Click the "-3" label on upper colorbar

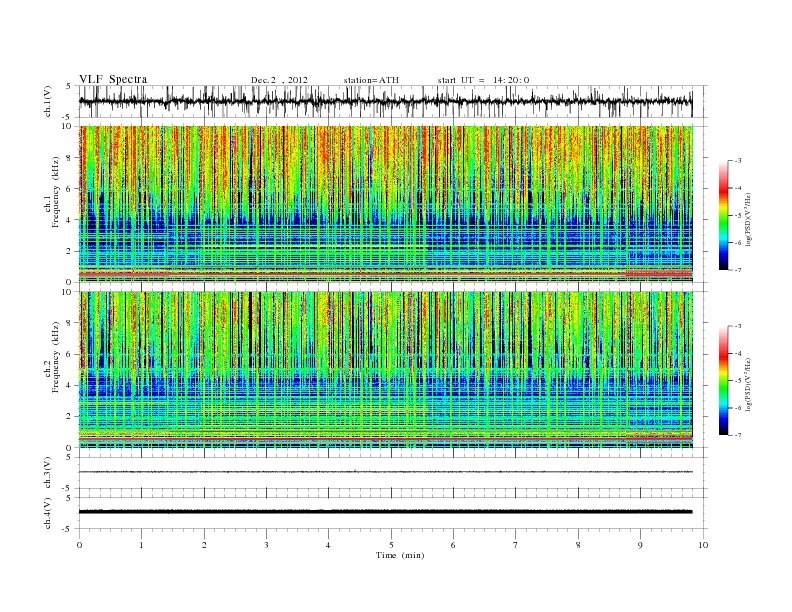click(x=738, y=161)
